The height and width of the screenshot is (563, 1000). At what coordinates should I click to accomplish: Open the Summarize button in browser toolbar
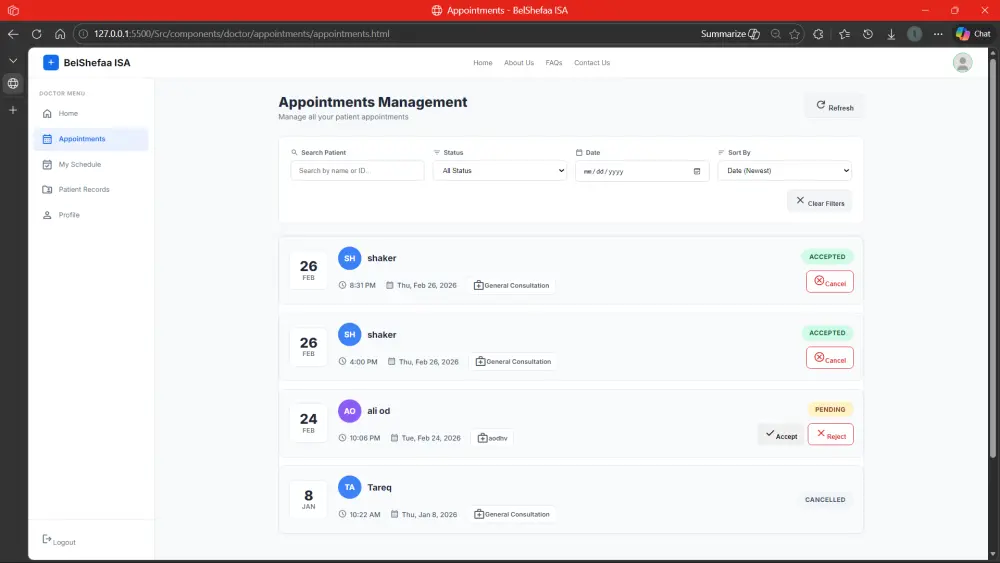click(x=730, y=34)
